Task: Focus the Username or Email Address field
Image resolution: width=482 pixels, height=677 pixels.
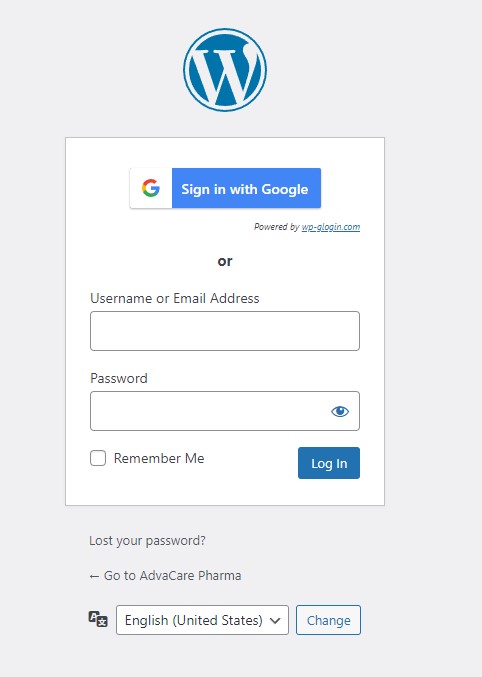Action: click(x=225, y=331)
